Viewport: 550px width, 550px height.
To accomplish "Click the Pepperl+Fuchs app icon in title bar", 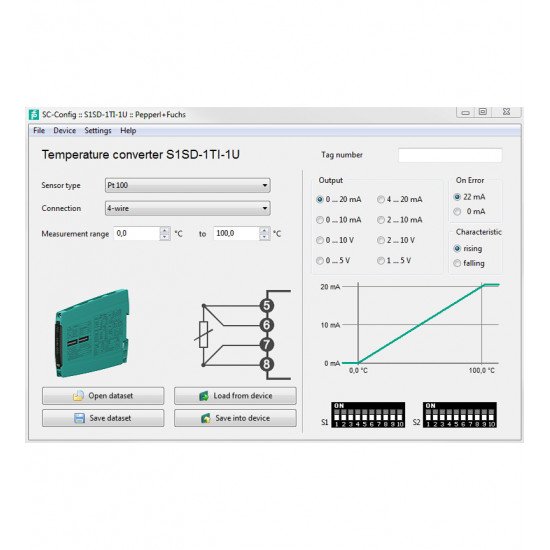I will [34, 115].
